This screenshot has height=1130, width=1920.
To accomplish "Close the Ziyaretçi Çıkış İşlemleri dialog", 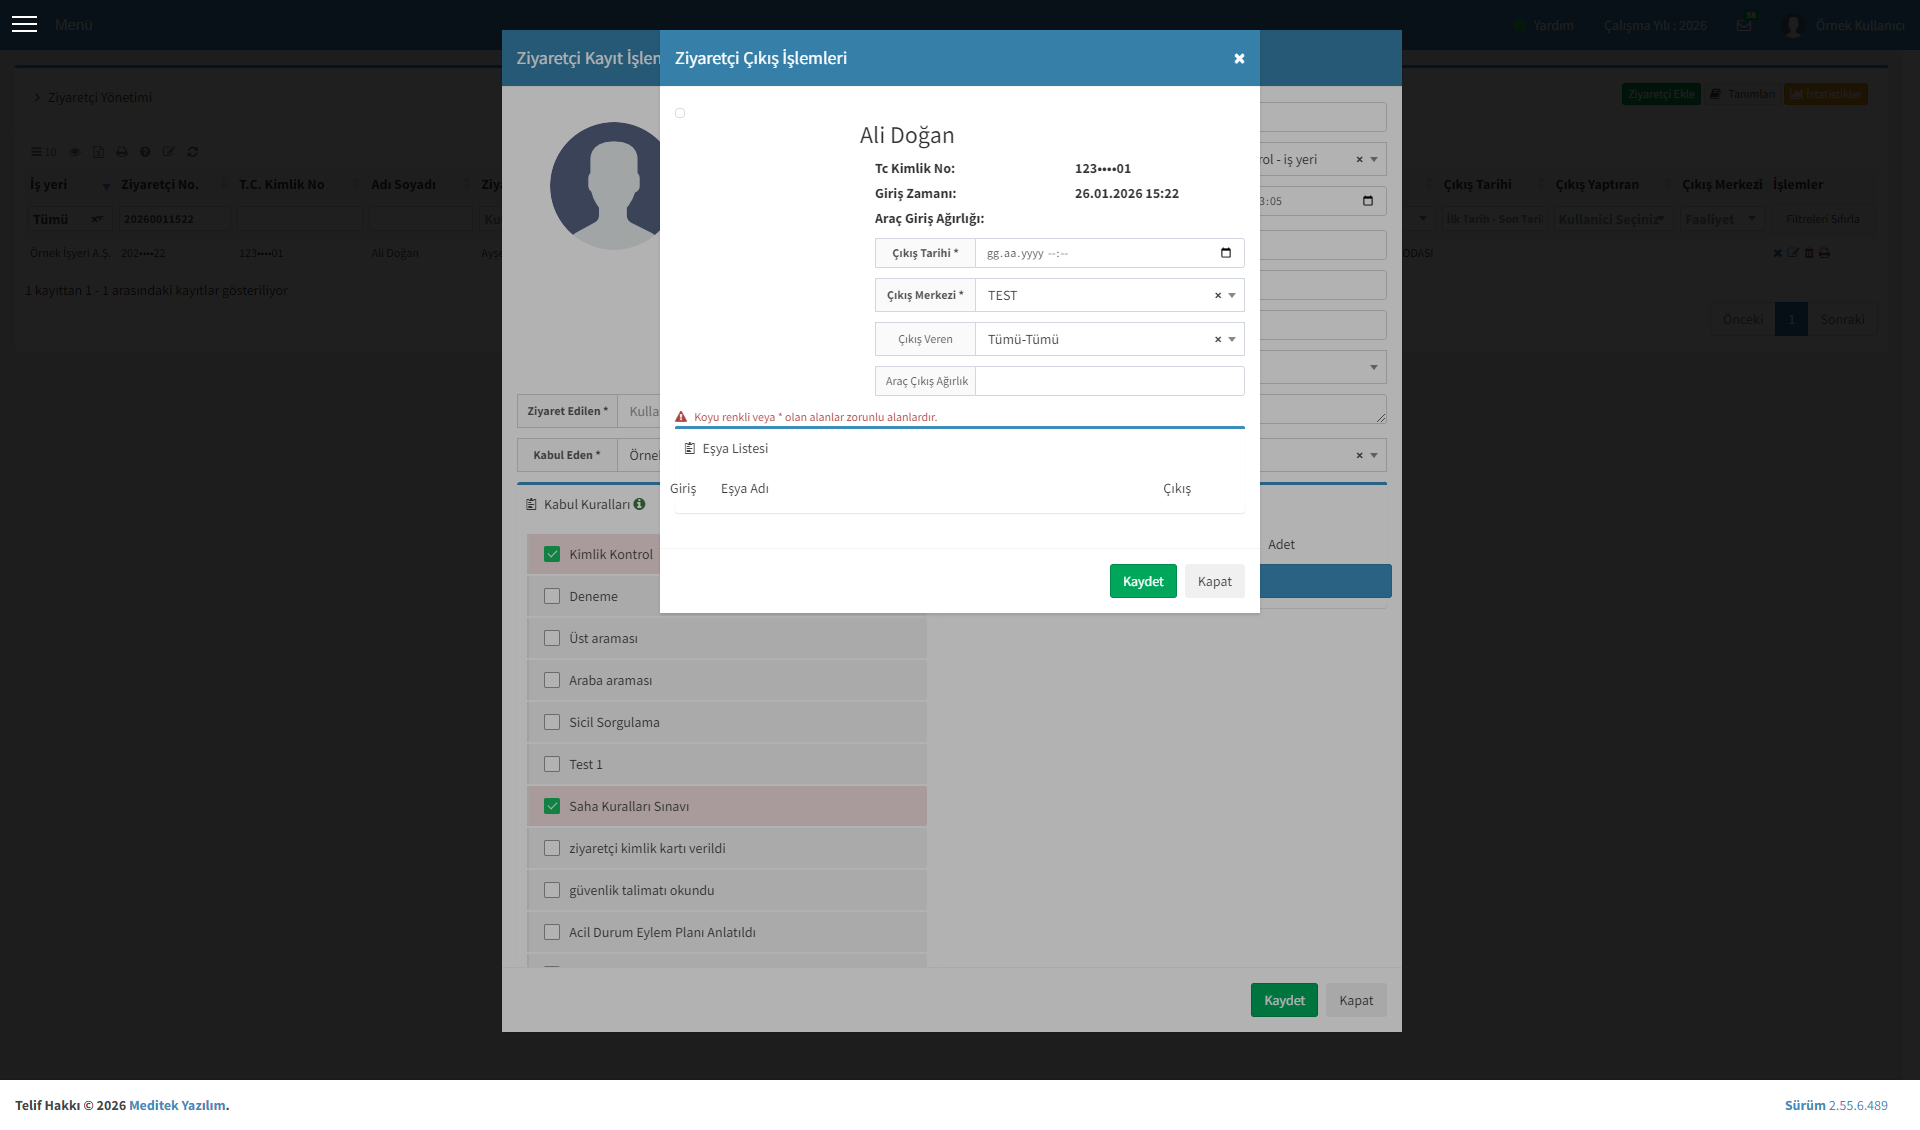I will pyautogui.click(x=1239, y=58).
